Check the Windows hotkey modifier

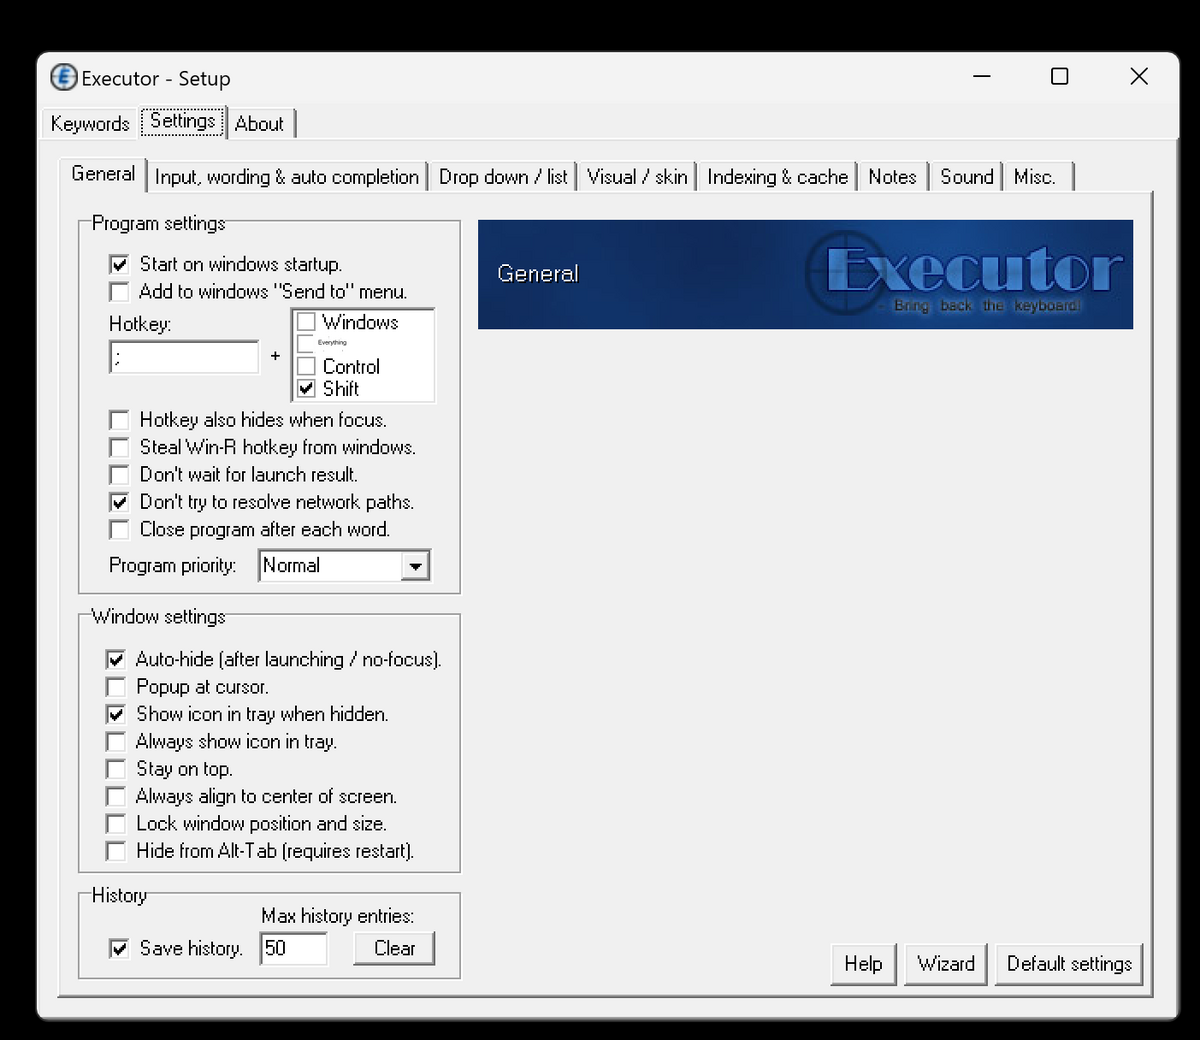click(x=306, y=322)
